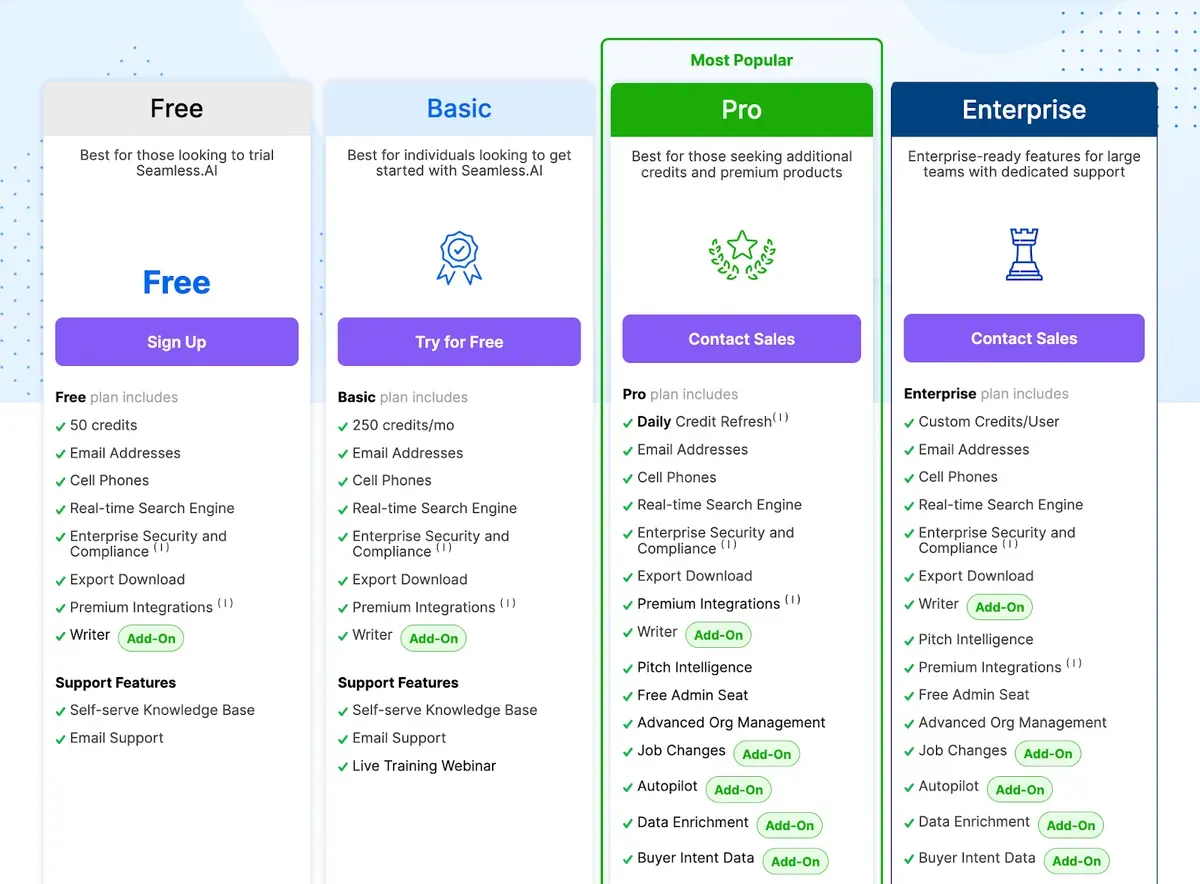Click the Add-On badge next to Autopilot in Pro
The image size is (1200, 884).
(738, 789)
